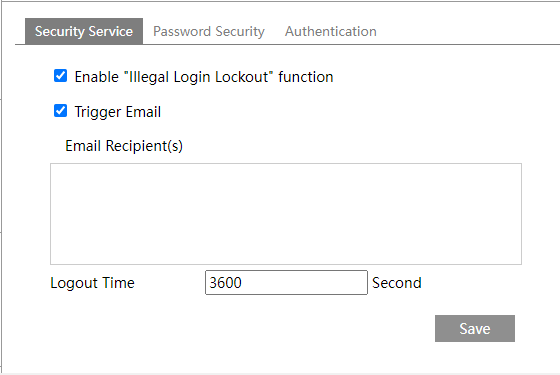The height and width of the screenshot is (375, 560).
Task: Place cursor after the 3600 value
Action: click(x=244, y=282)
